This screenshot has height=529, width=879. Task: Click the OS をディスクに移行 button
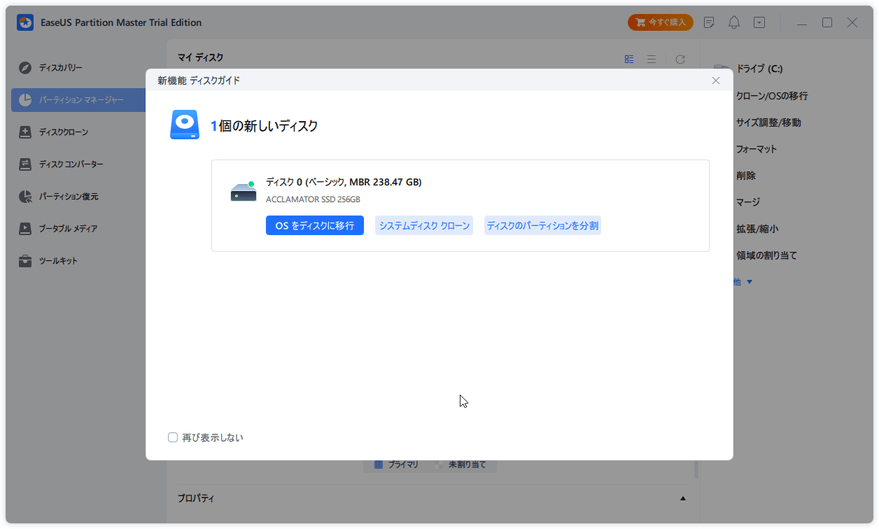pyautogui.click(x=314, y=226)
